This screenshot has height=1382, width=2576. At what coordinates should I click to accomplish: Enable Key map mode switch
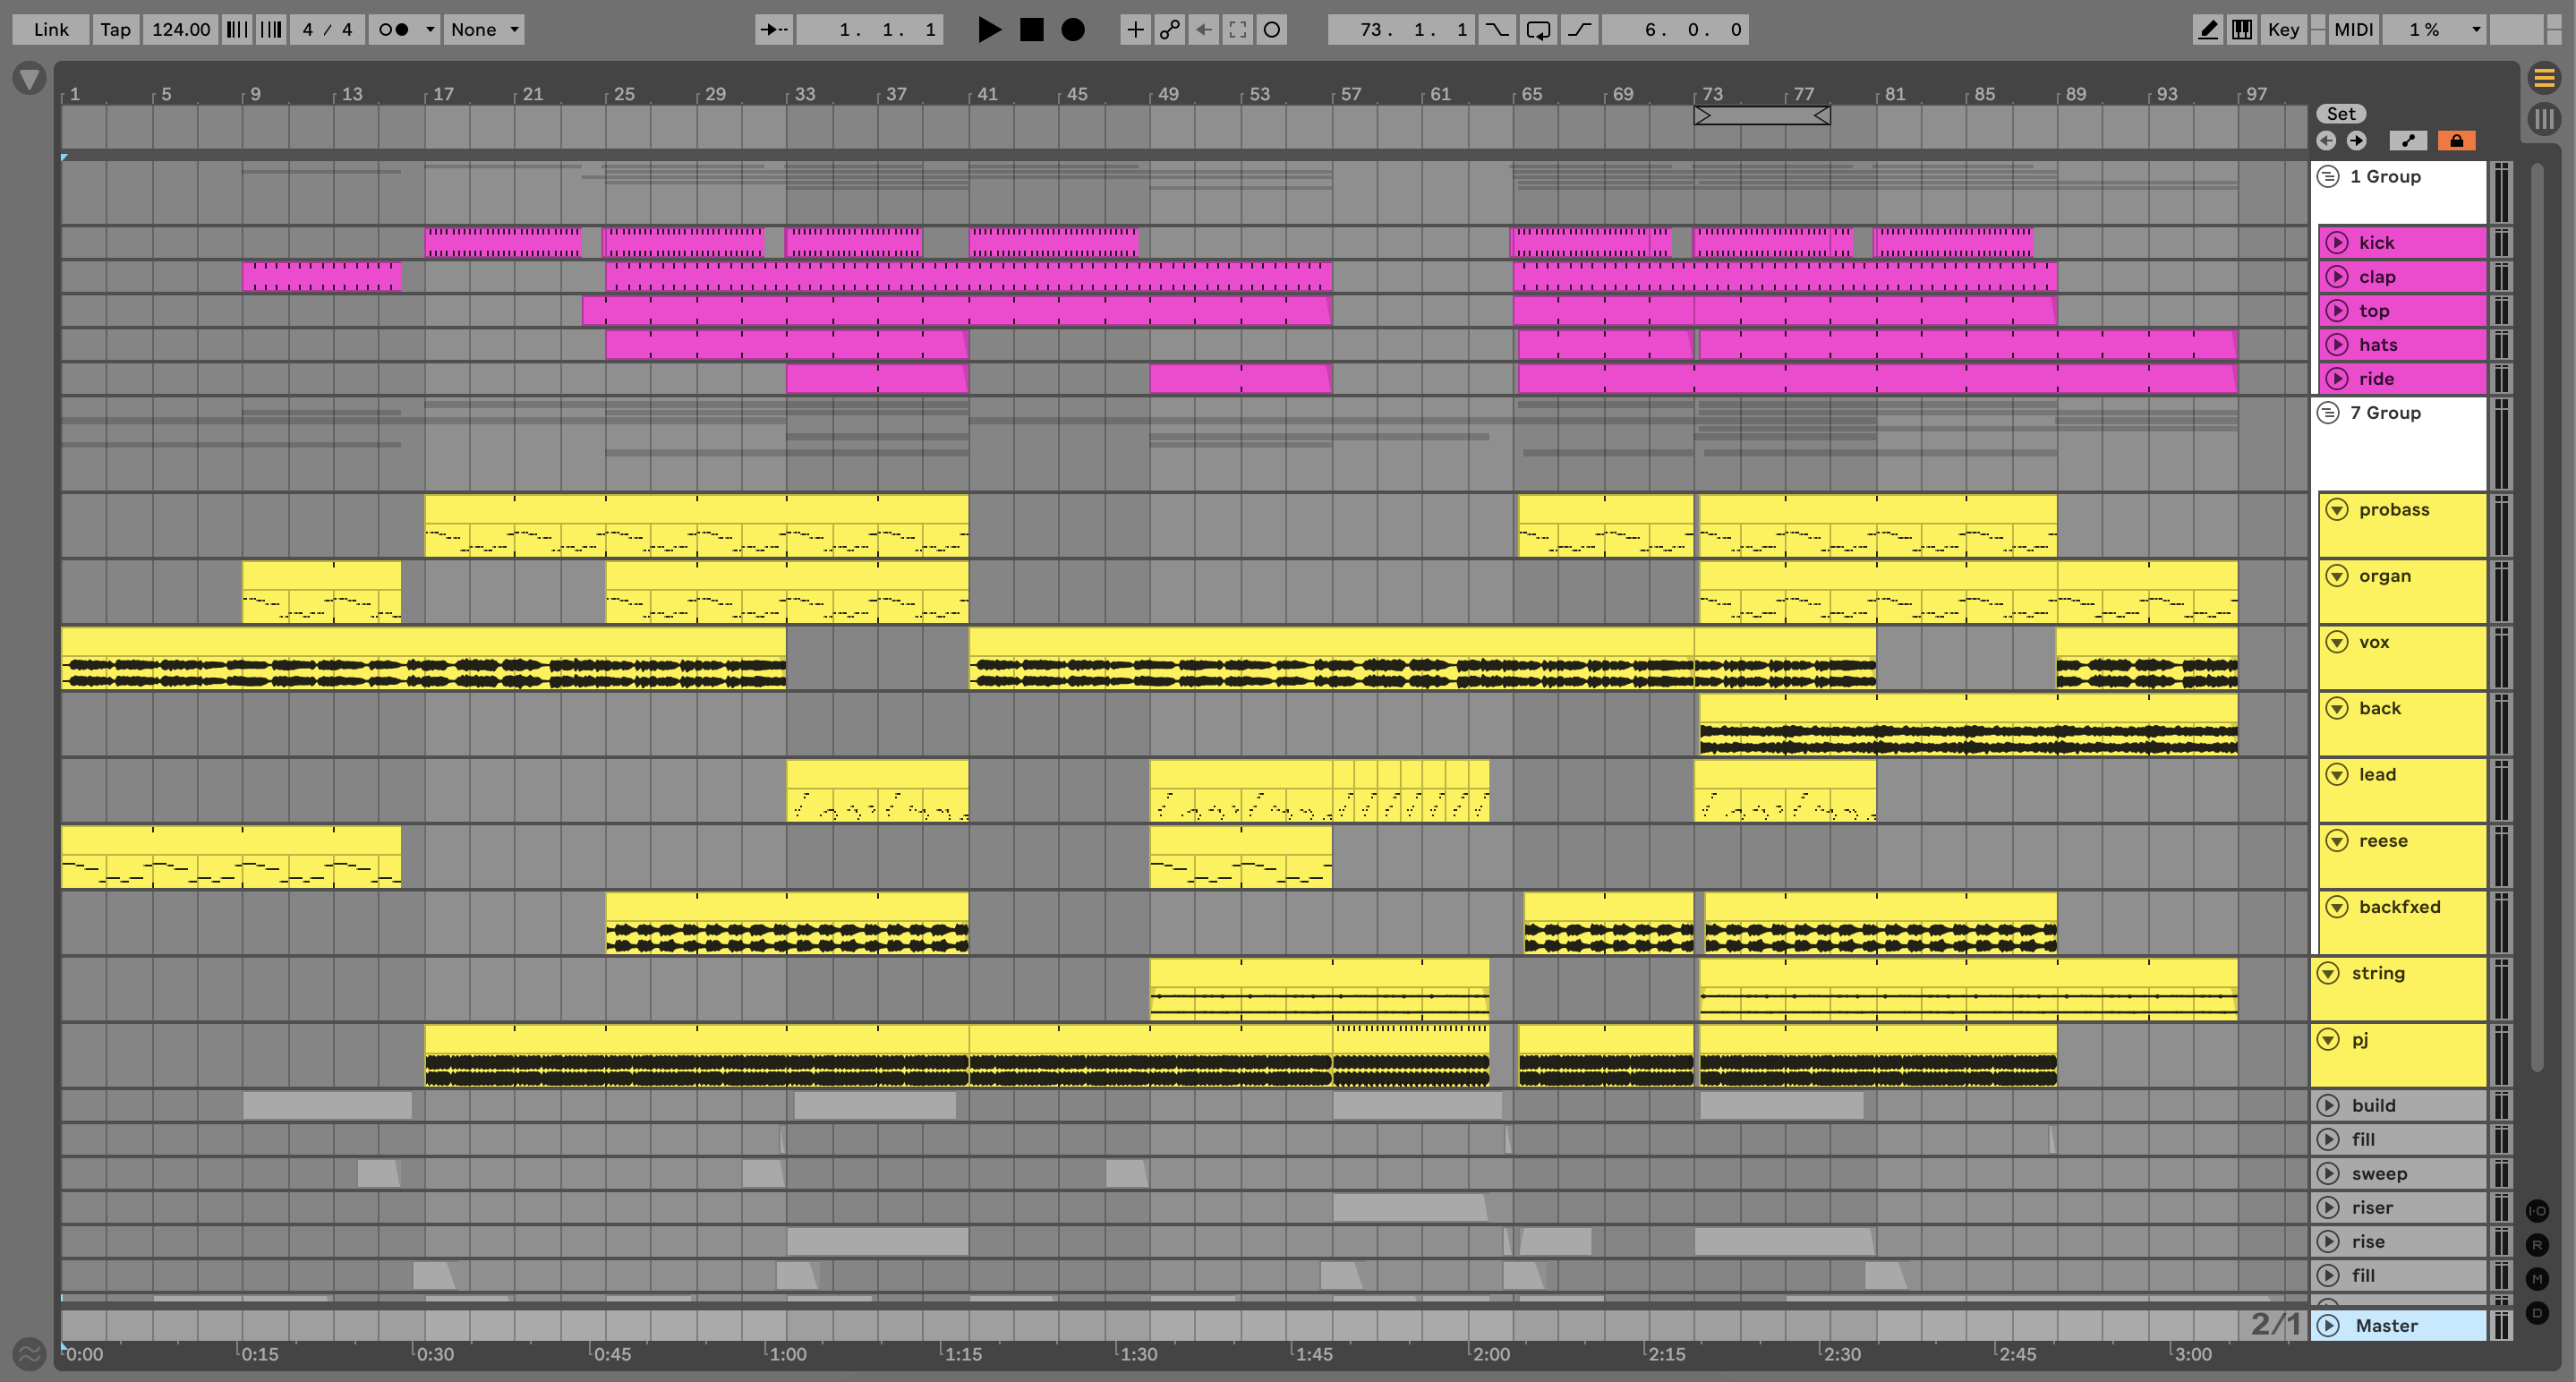(x=2283, y=30)
